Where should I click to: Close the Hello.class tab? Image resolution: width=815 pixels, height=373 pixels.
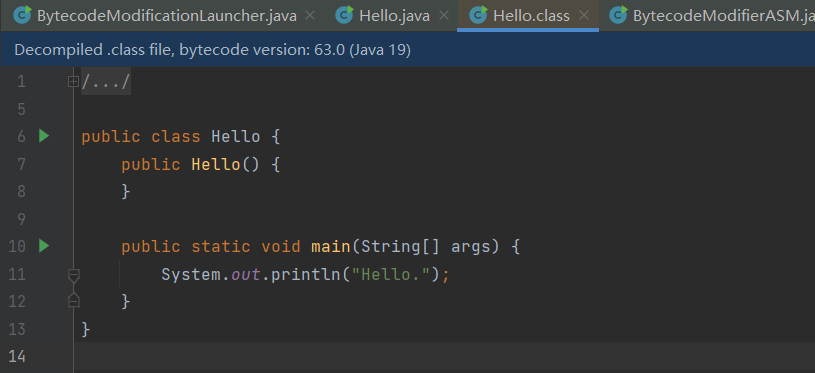pyautogui.click(x=584, y=16)
